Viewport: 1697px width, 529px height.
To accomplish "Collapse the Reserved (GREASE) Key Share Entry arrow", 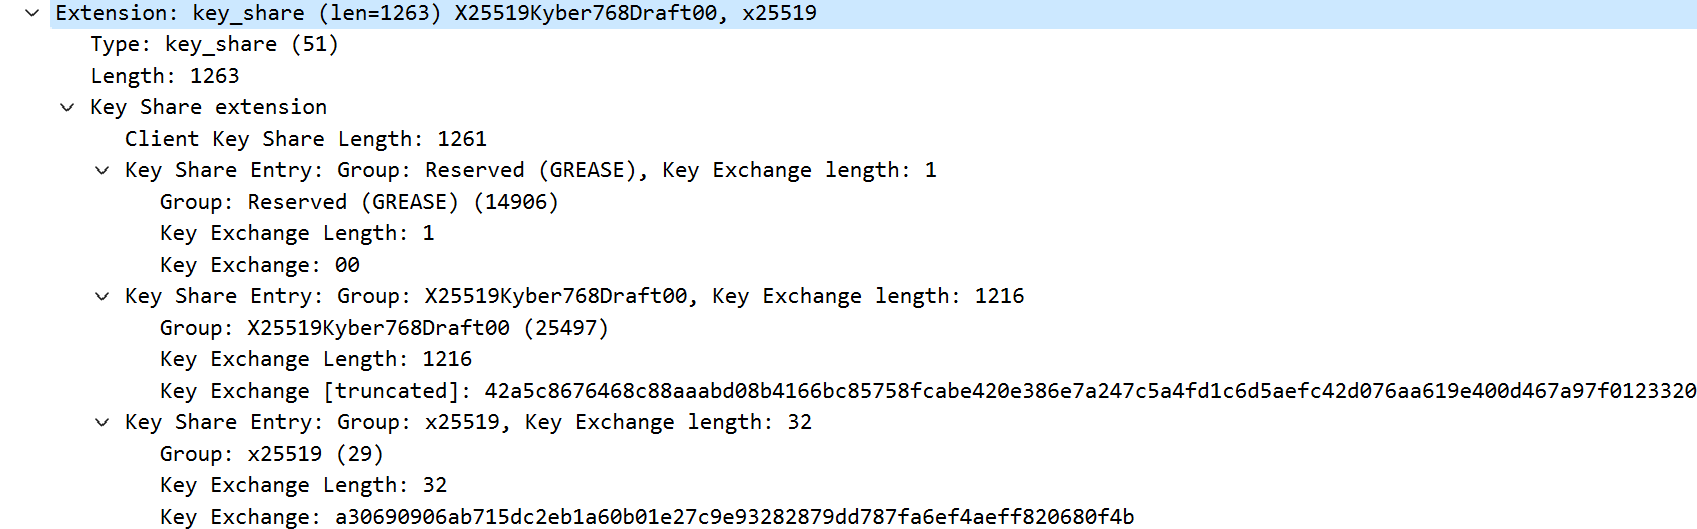I will coord(102,170).
